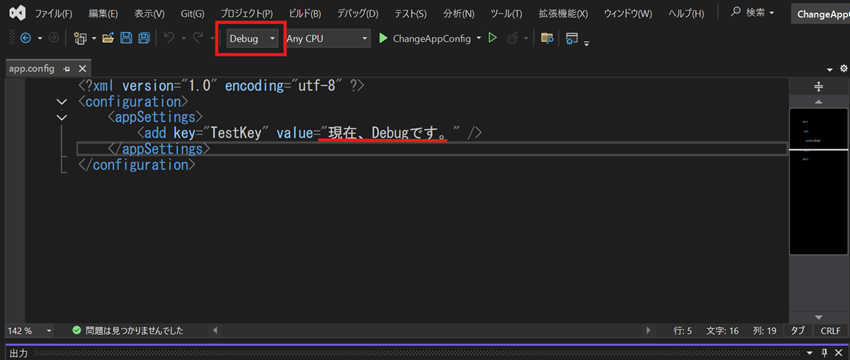Open the デバッグ(D) menu
Screen dimensions: 850x360
(x=358, y=14)
